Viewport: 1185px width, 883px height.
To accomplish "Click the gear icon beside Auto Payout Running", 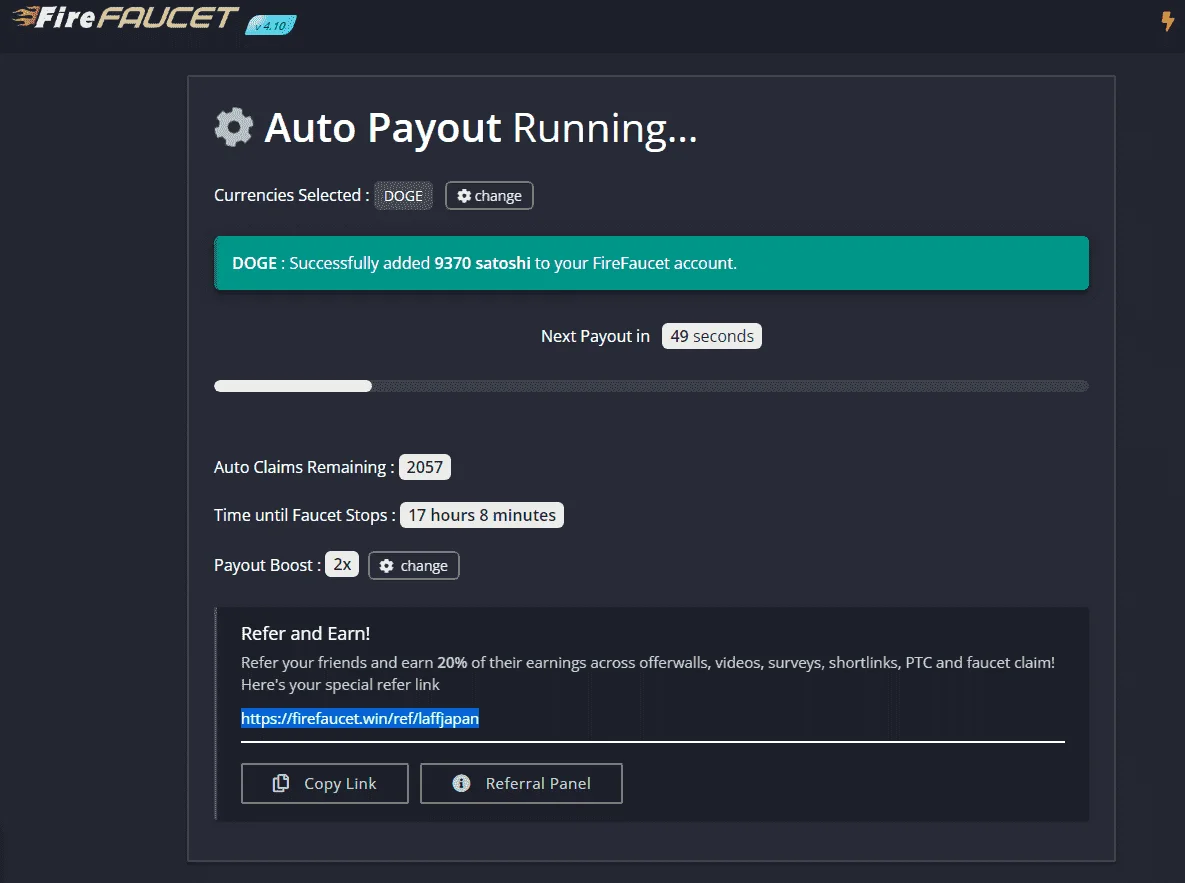I will click(234, 127).
